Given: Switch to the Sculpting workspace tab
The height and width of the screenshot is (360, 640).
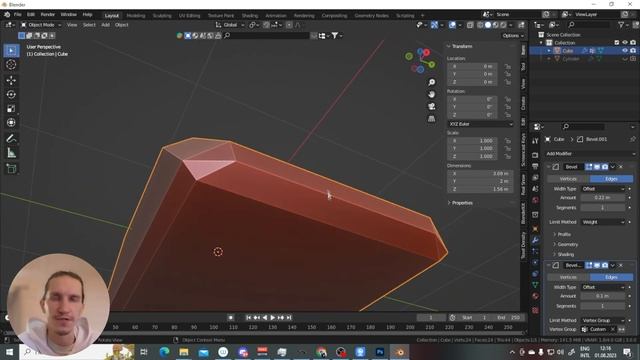Looking at the screenshot, I should coord(162,16).
